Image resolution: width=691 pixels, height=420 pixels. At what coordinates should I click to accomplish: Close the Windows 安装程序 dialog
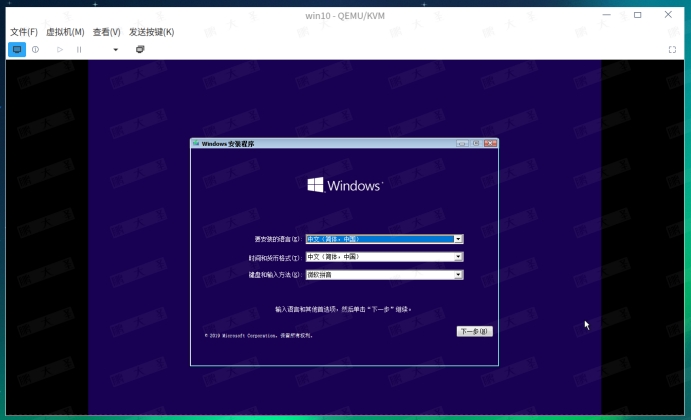[x=490, y=144]
